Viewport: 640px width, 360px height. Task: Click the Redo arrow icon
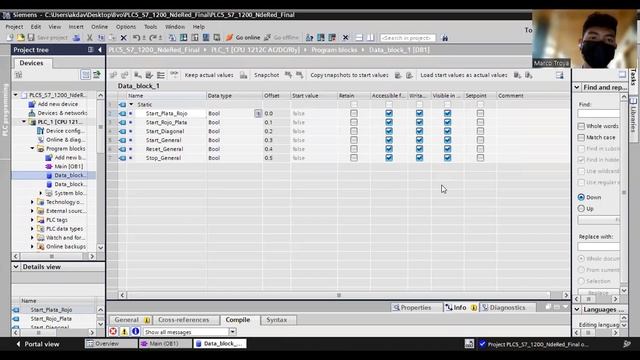pyautogui.click(x=153, y=38)
